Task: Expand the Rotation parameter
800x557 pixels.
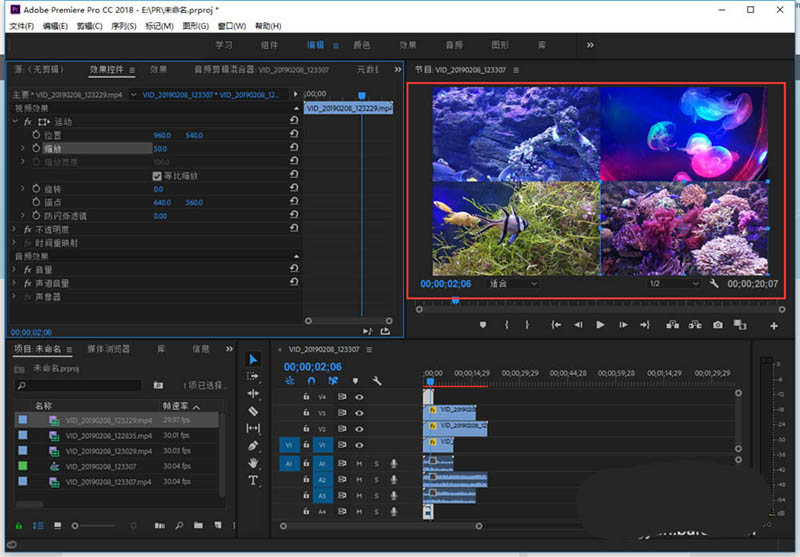Action: point(22,188)
